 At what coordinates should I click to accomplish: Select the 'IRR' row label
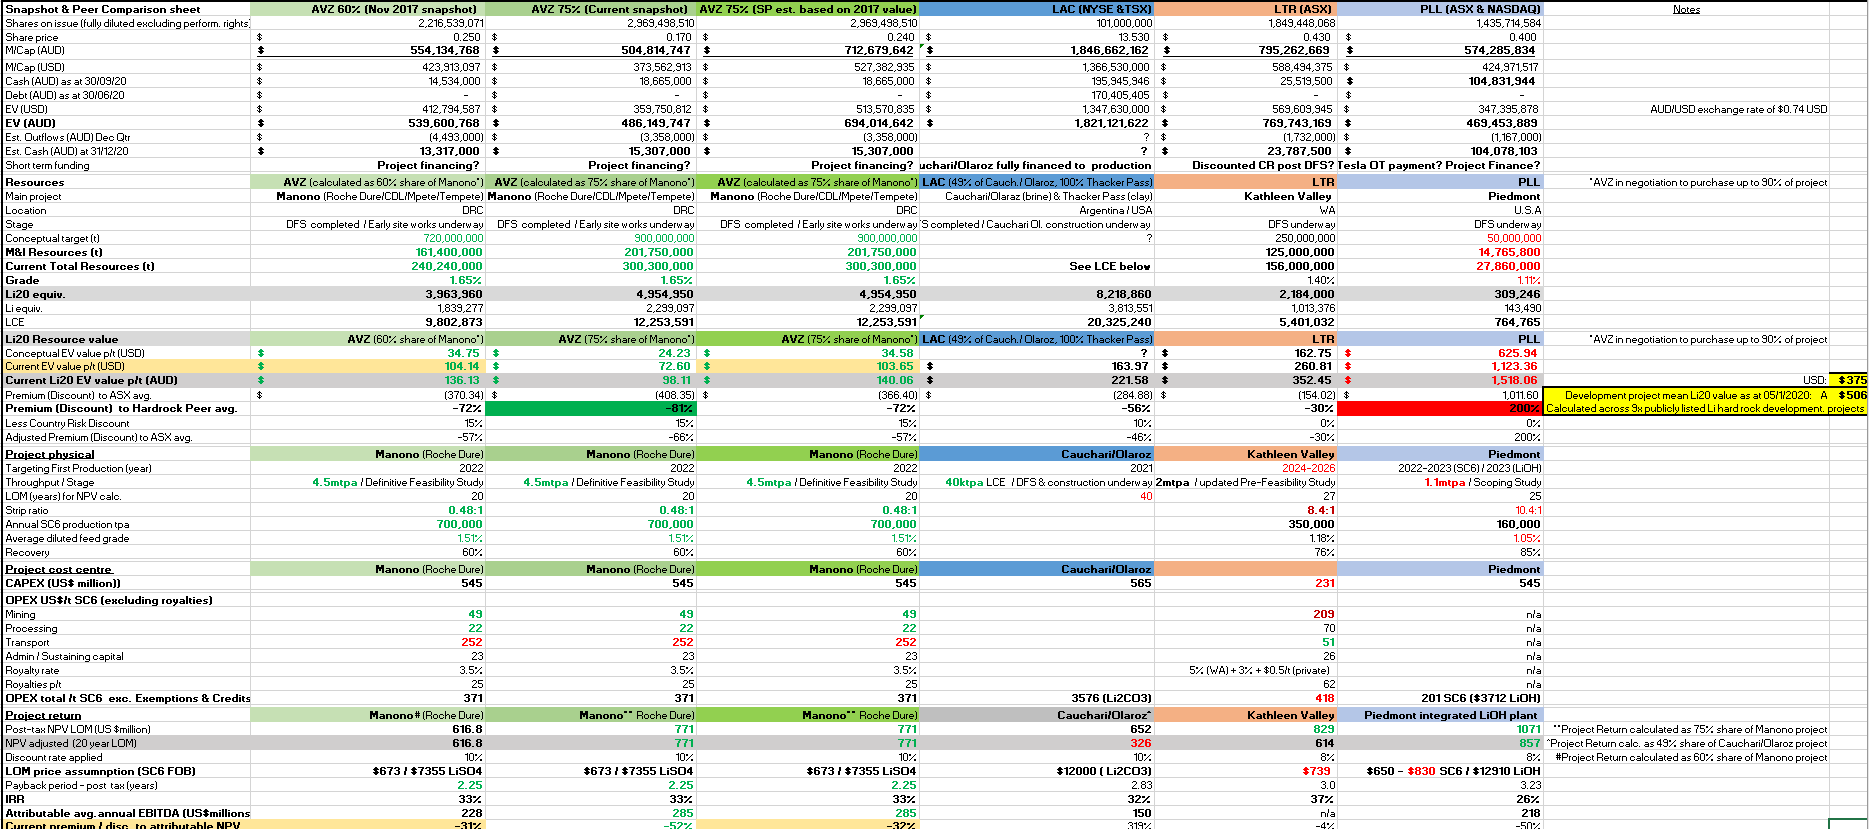click(15, 799)
